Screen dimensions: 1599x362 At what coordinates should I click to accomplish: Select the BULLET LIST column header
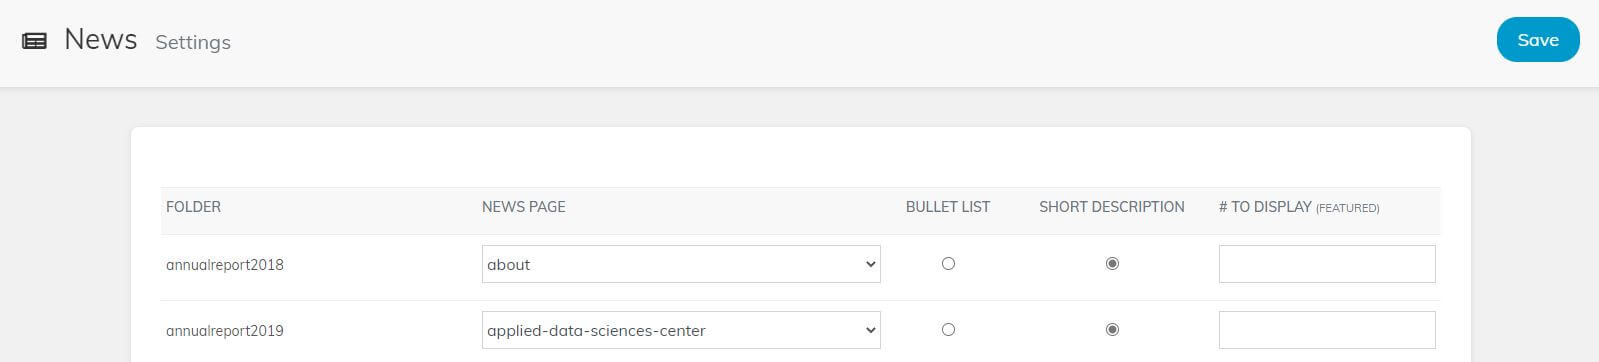tap(948, 207)
